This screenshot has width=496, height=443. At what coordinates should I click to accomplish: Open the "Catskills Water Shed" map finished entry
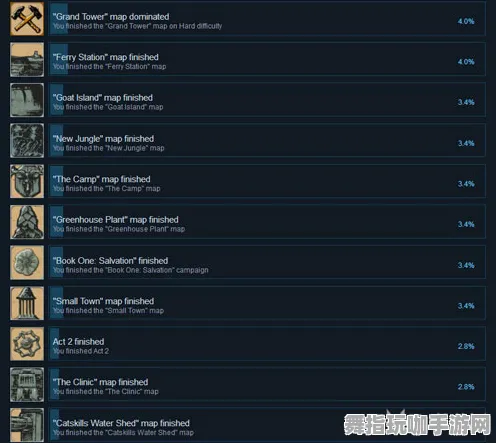click(267, 425)
